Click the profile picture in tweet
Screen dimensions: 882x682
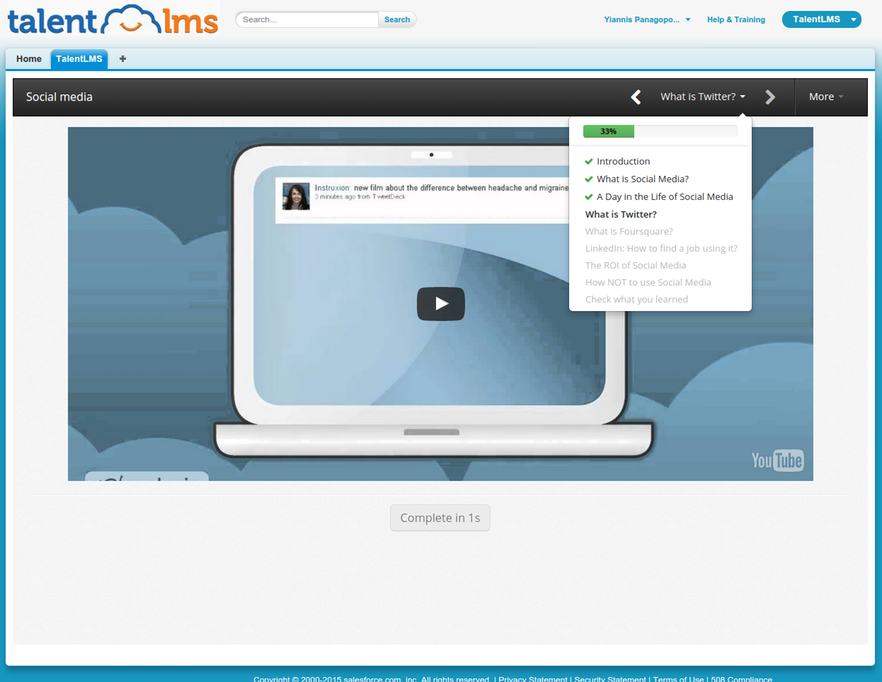point(296,196)
